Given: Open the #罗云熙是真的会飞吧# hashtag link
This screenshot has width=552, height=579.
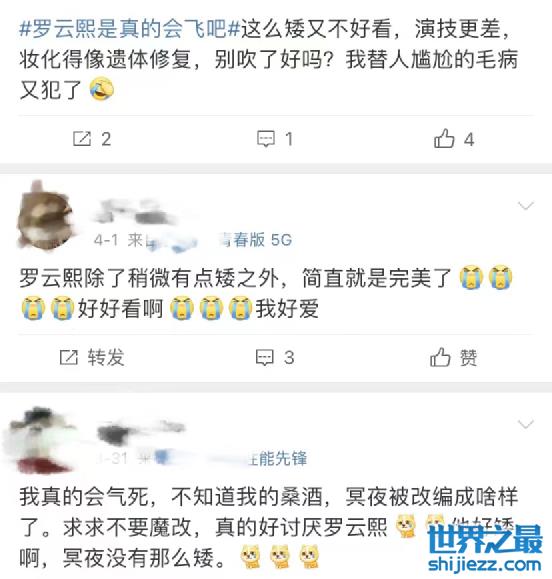Looking at the screenshot, I should [x=130, y=28].
